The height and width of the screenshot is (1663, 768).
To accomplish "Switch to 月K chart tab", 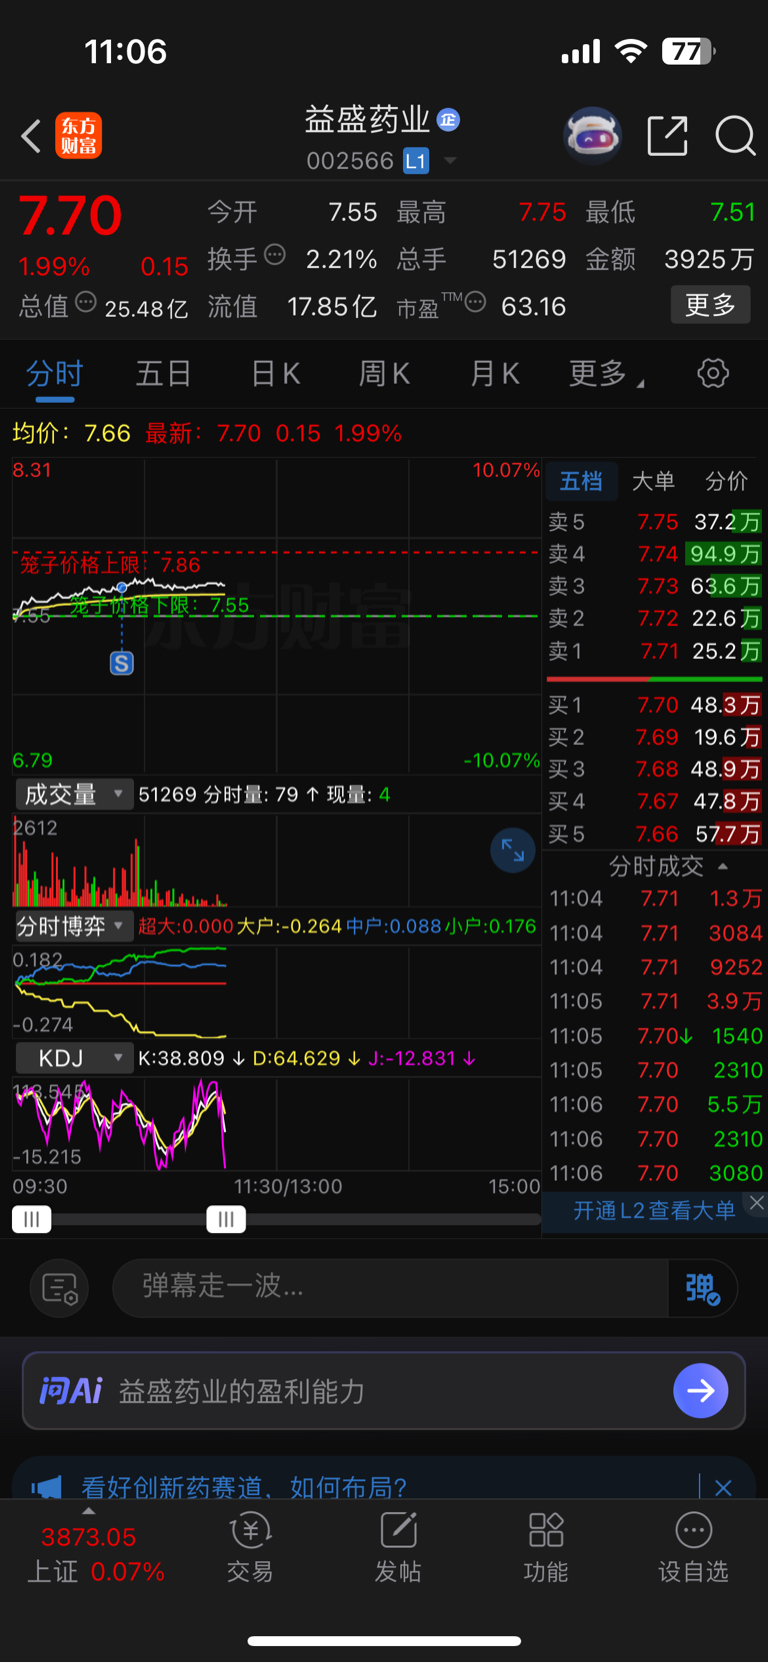I will 494,374.
